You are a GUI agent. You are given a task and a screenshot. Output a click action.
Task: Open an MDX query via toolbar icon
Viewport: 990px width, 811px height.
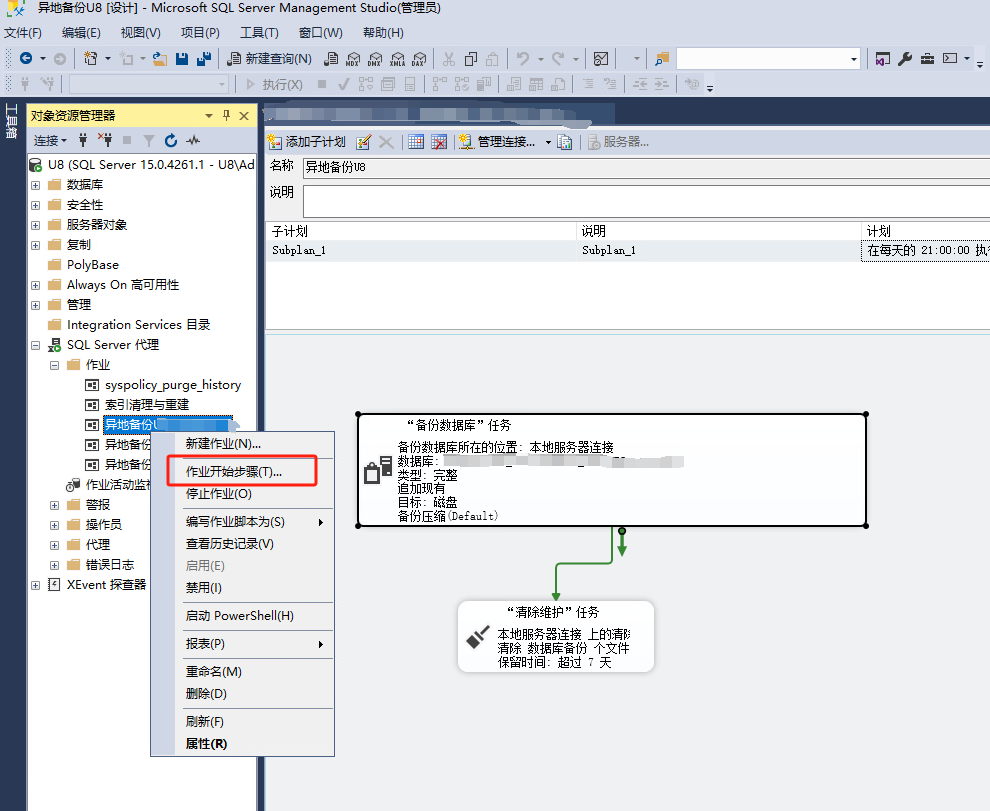[353, 59]
